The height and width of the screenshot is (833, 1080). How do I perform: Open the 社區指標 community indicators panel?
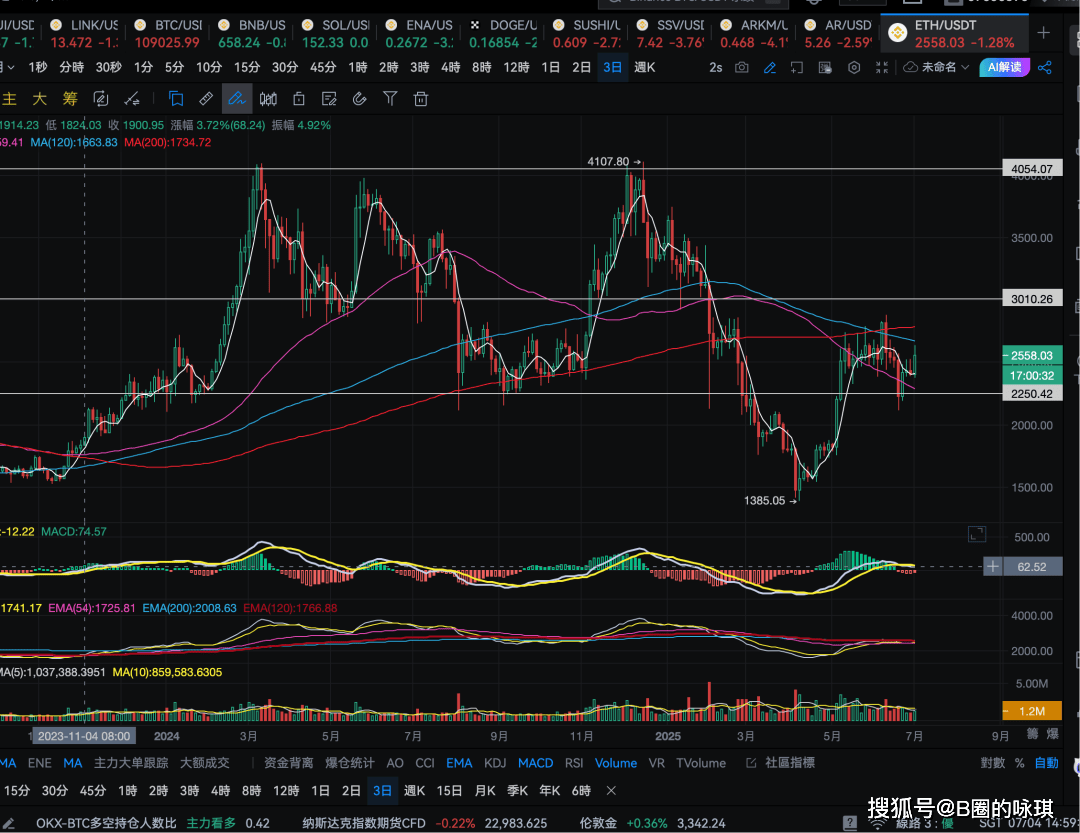(x=780, y=763)
